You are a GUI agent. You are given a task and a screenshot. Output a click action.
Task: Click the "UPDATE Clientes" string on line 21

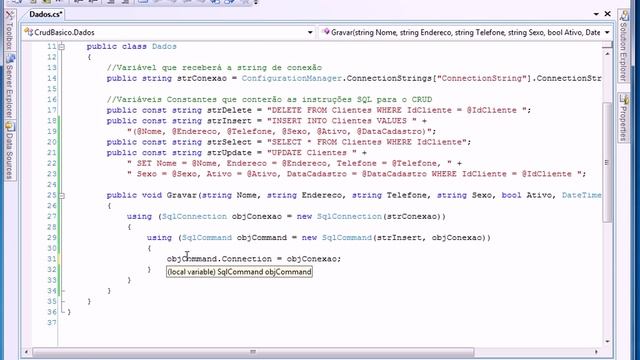(311, 153)
